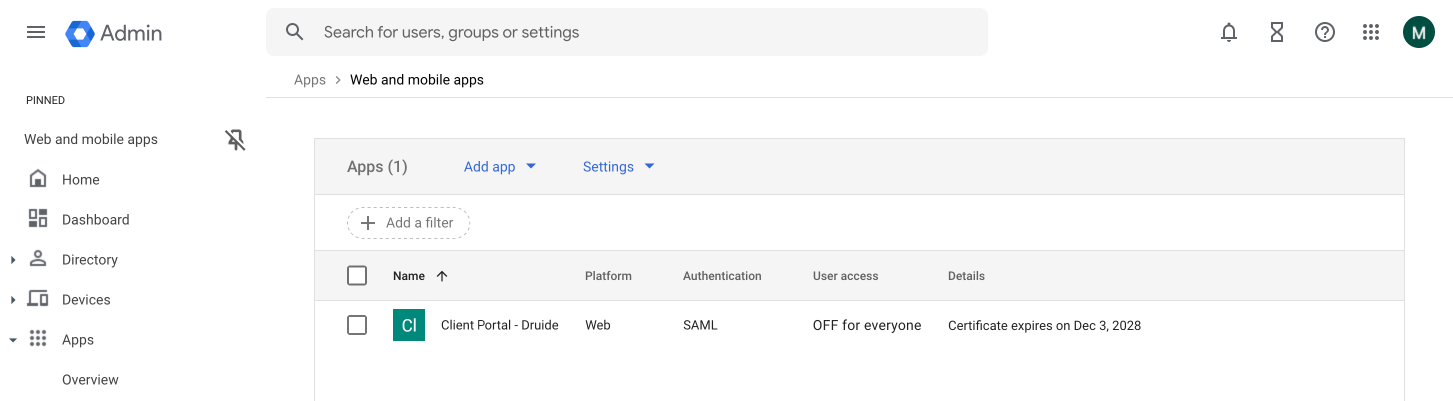Click the Client Portal app icon

point(409,325)
